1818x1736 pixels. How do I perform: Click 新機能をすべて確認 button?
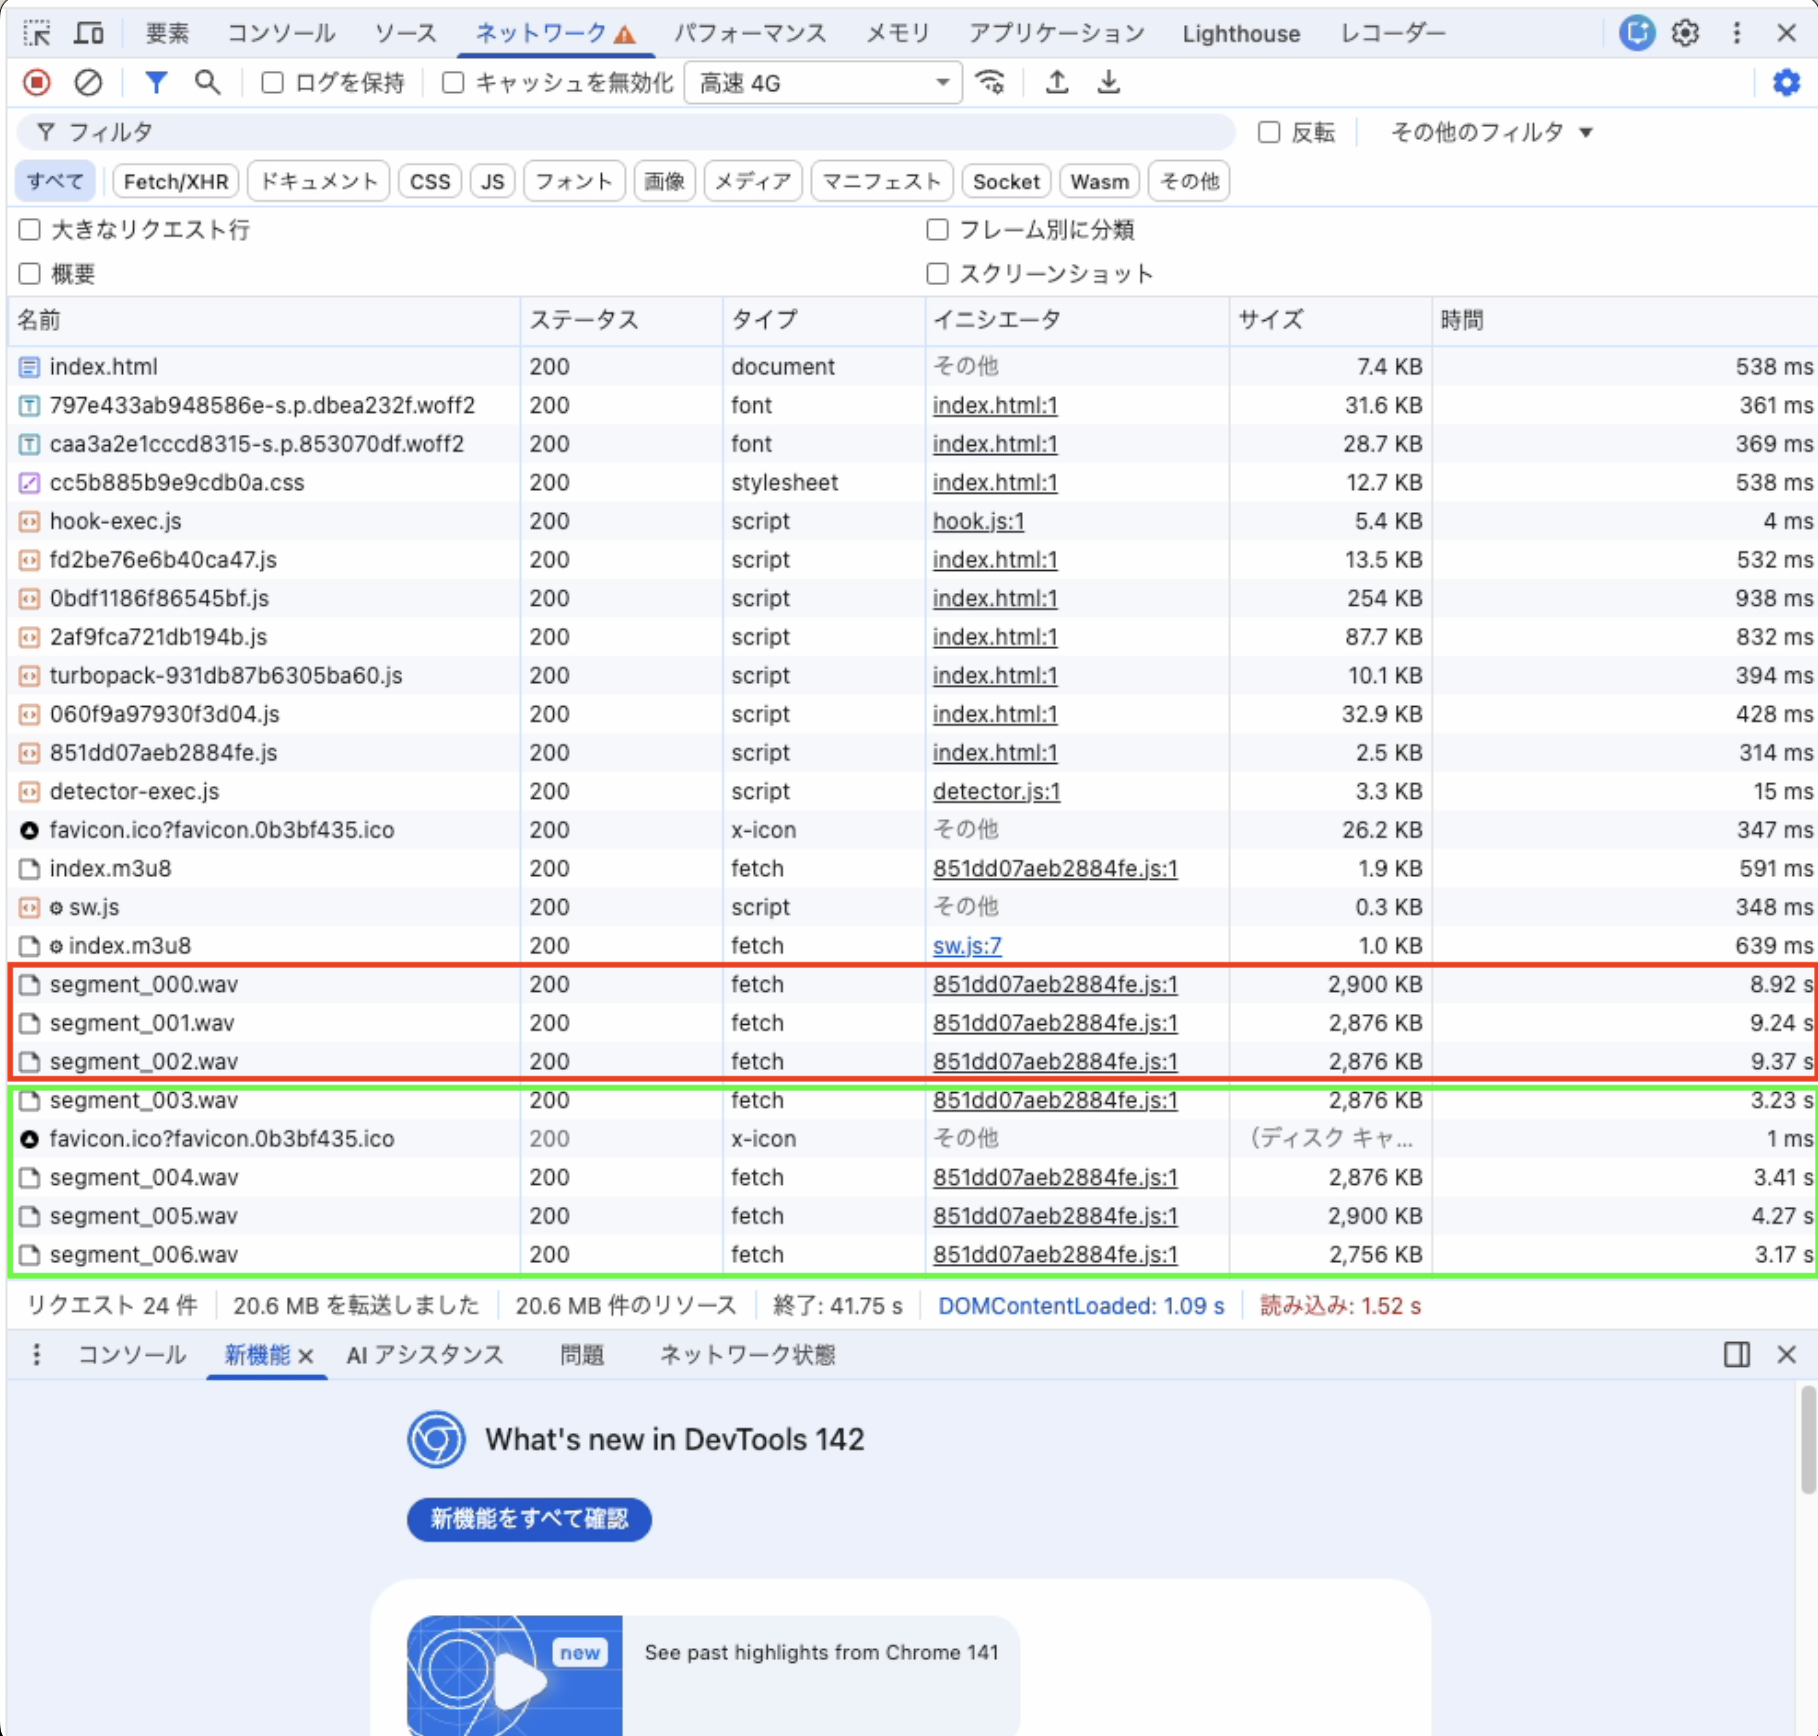click(x=529, y=1519)
